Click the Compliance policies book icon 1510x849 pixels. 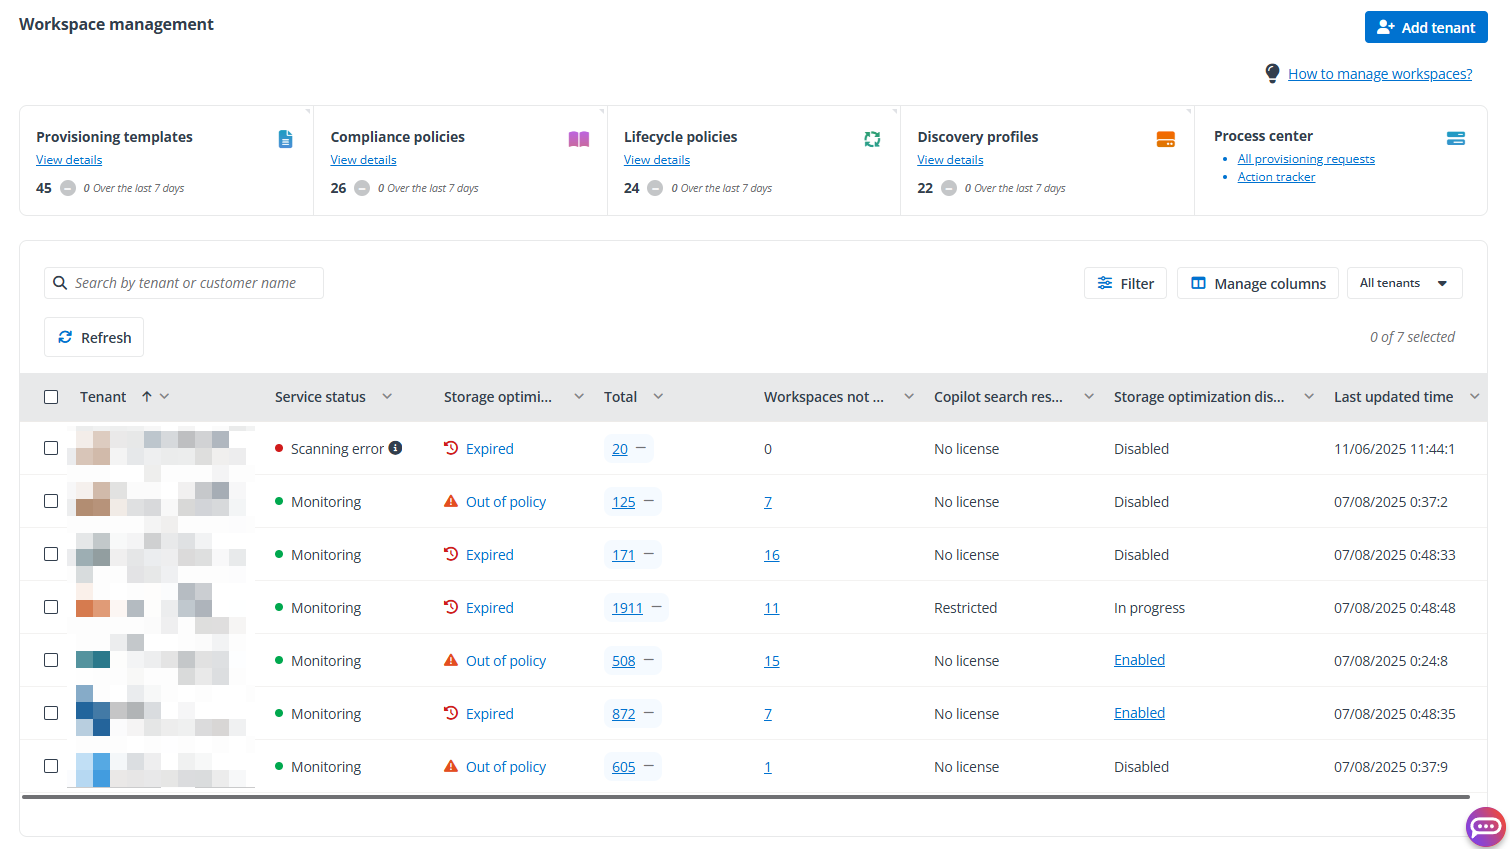coord(579,138)
